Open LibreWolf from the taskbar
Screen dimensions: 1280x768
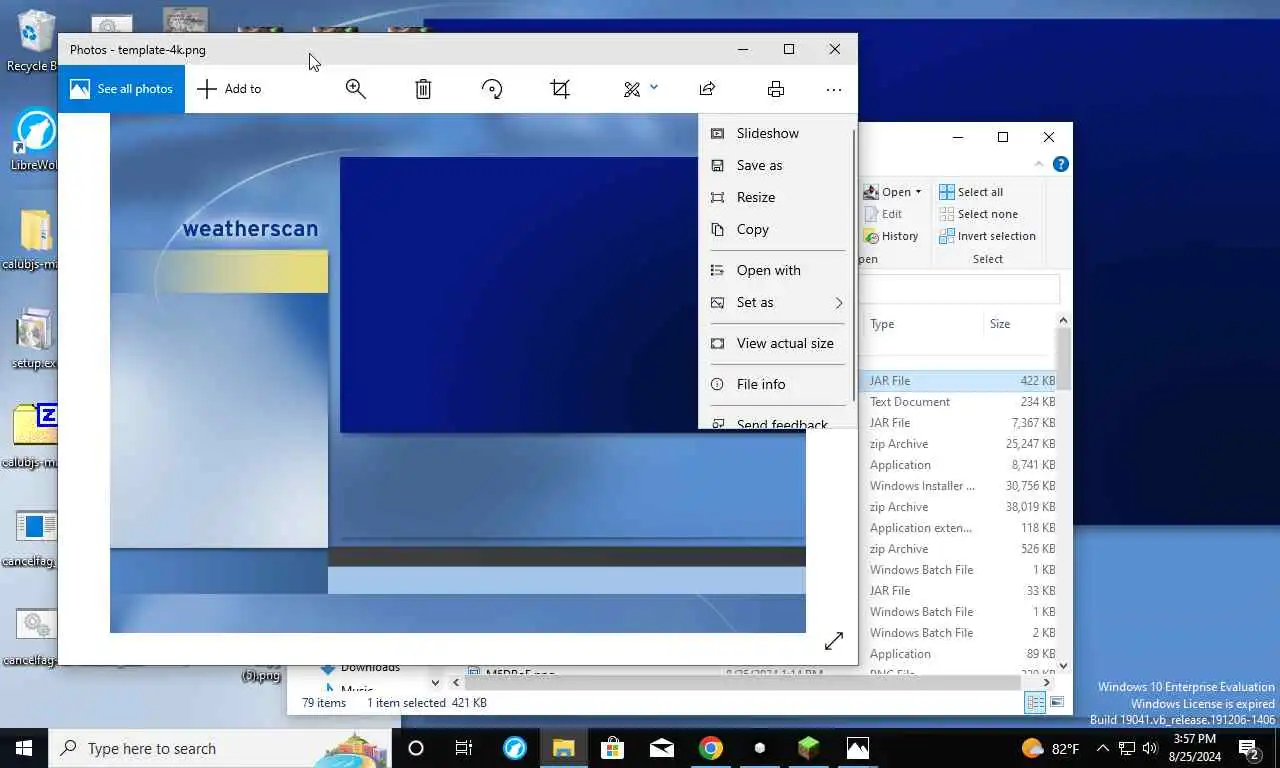tap(515, 748)
